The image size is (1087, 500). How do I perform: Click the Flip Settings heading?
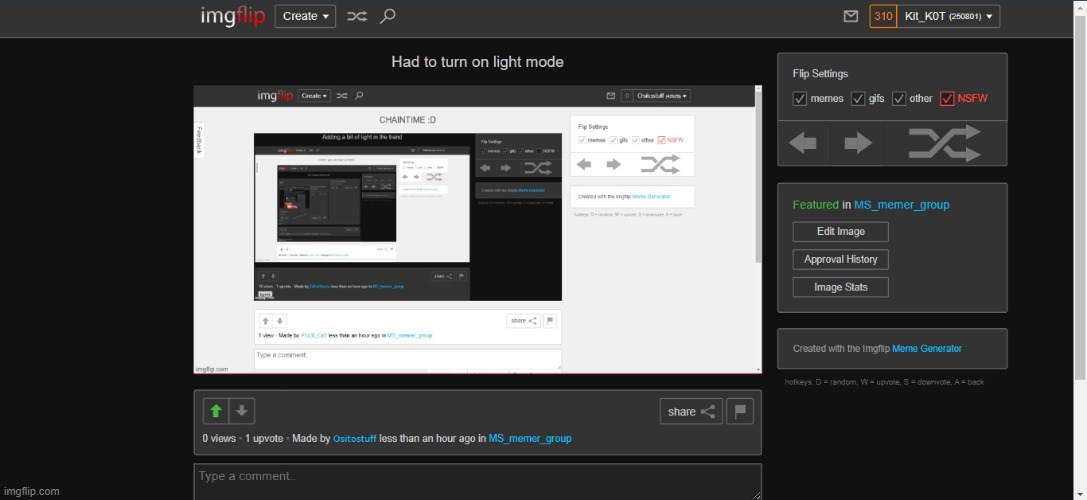point(820,74)
